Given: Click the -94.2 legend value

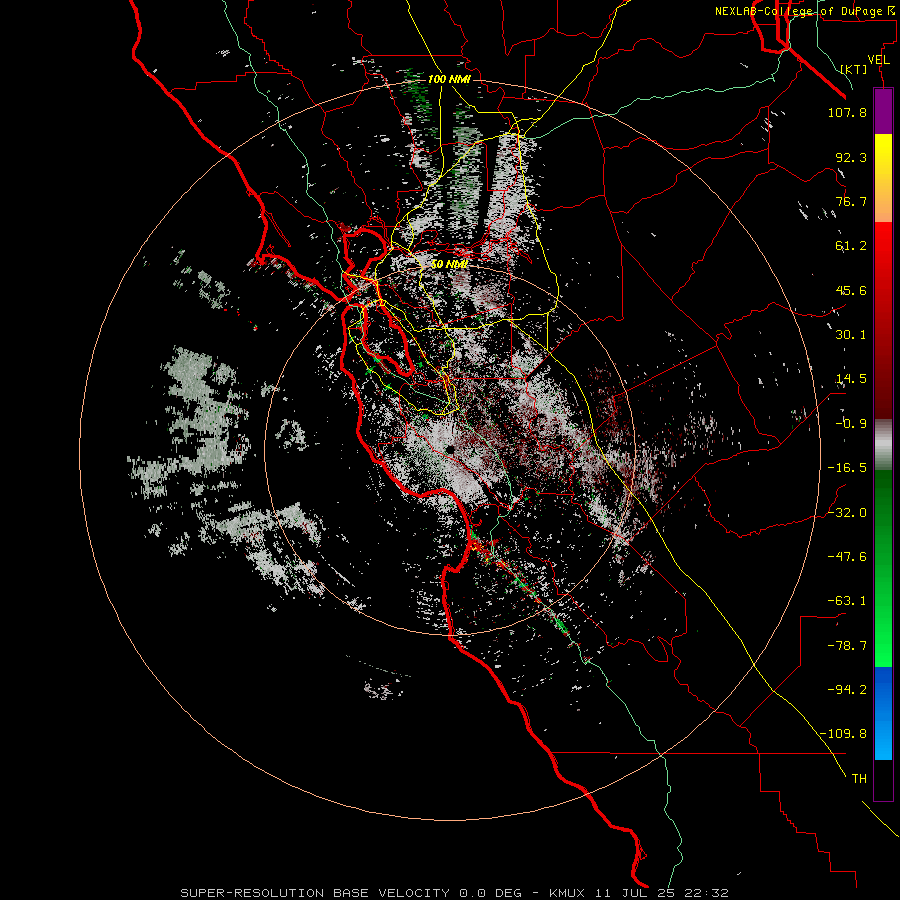Looking at the screenshot, I should pos(847,690).
